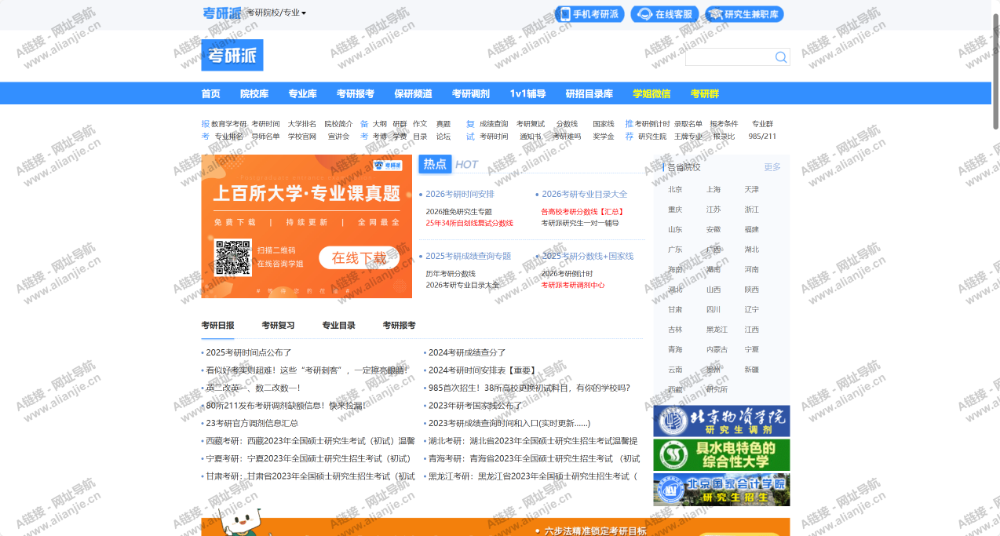1000x536 pixels.
Task: Open 北京物资学院 研究生调剂 banner
Action: click(721, 421)
